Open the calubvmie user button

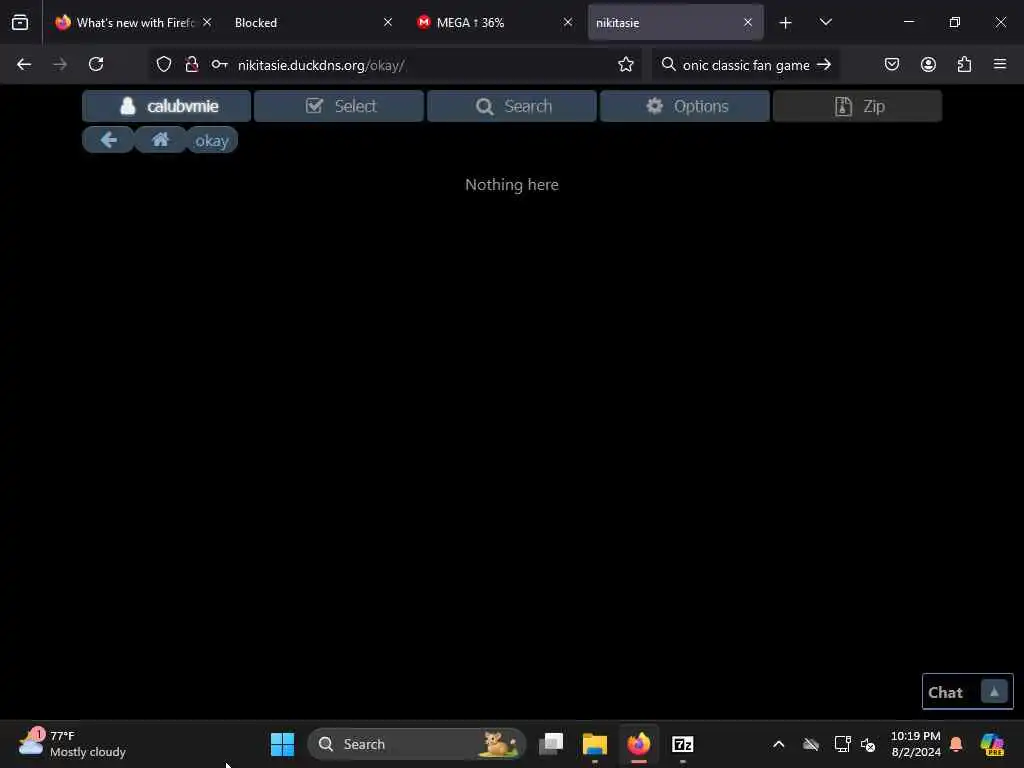point(167,106)
